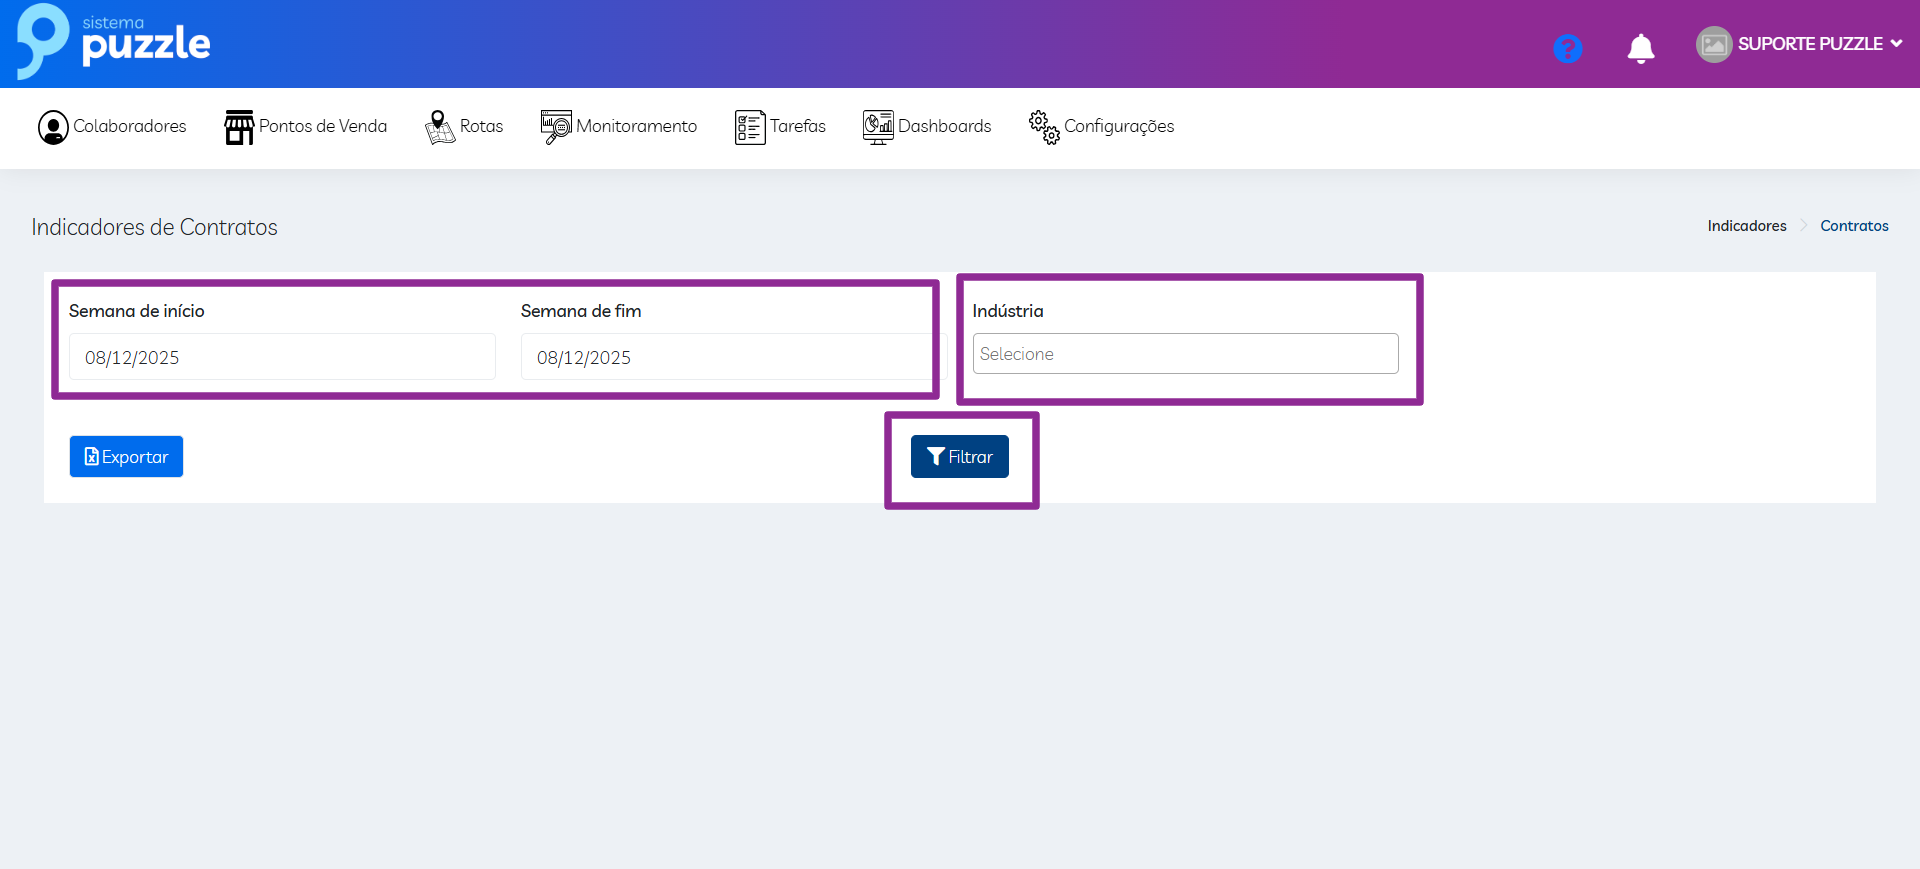1920x869 pixels.
Task: Click the Configurações gears icon
Action: (x=1044, y=127)
